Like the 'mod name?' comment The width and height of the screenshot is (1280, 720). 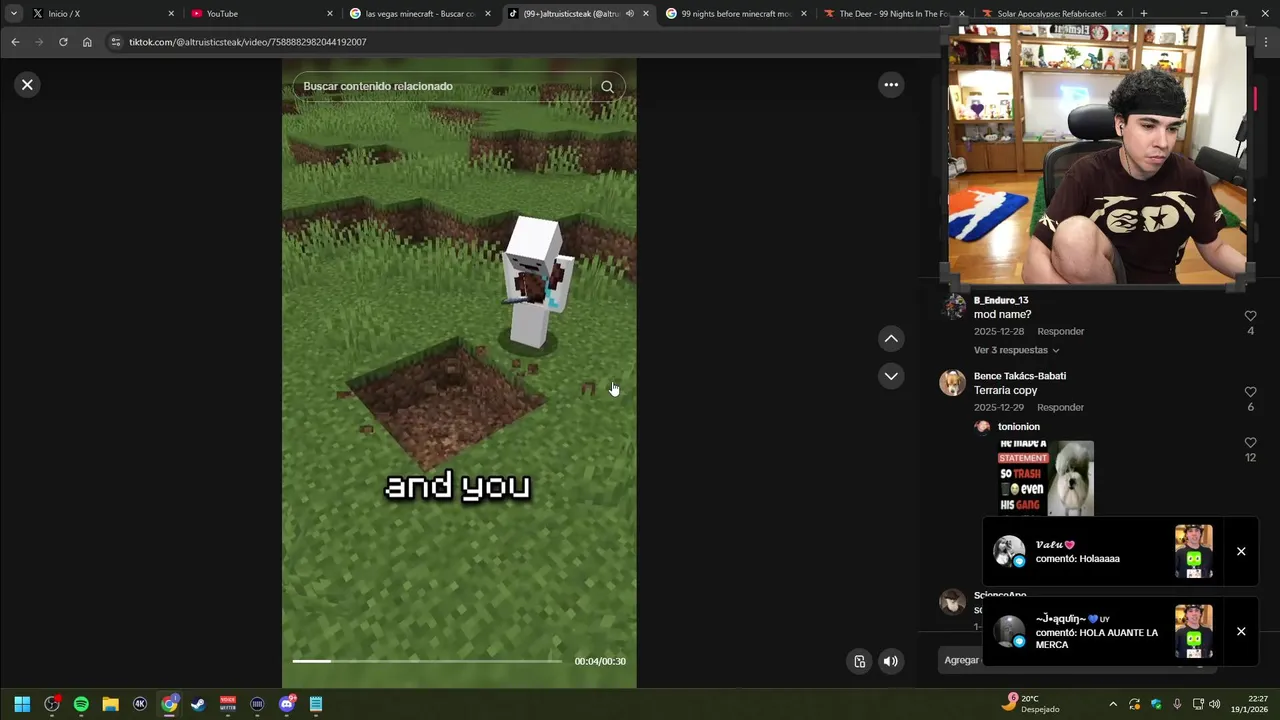[x=1250, y=316]
